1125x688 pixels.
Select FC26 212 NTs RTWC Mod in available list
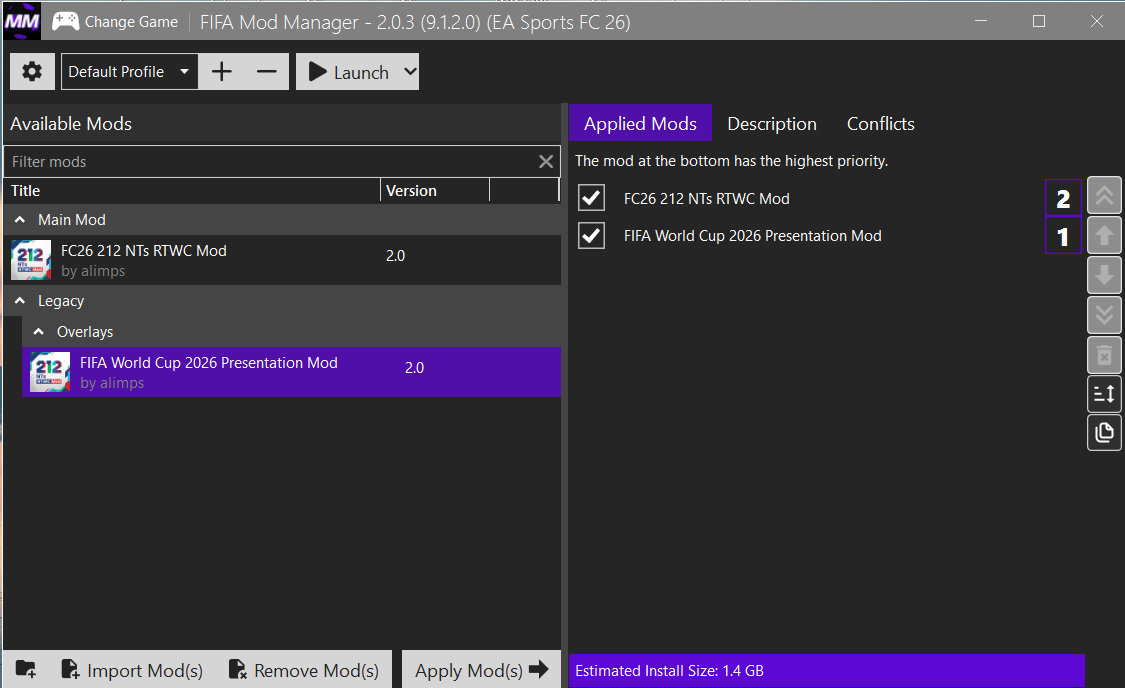[283, 260]
